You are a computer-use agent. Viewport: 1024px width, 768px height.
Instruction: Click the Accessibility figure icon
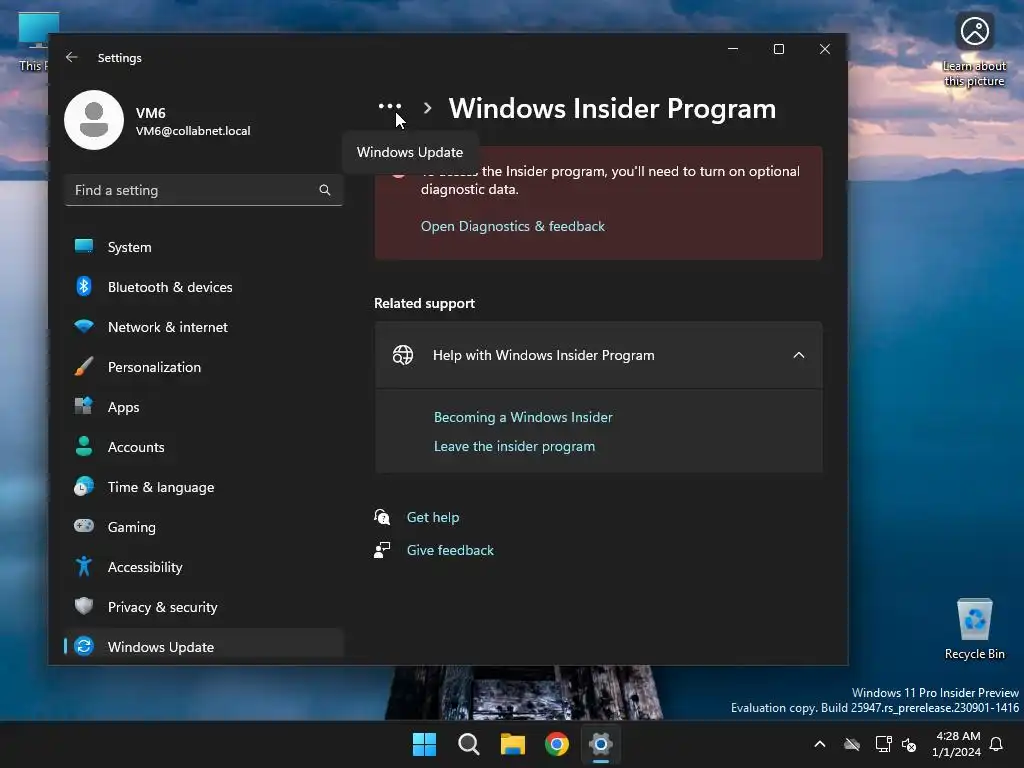(84, 566)
